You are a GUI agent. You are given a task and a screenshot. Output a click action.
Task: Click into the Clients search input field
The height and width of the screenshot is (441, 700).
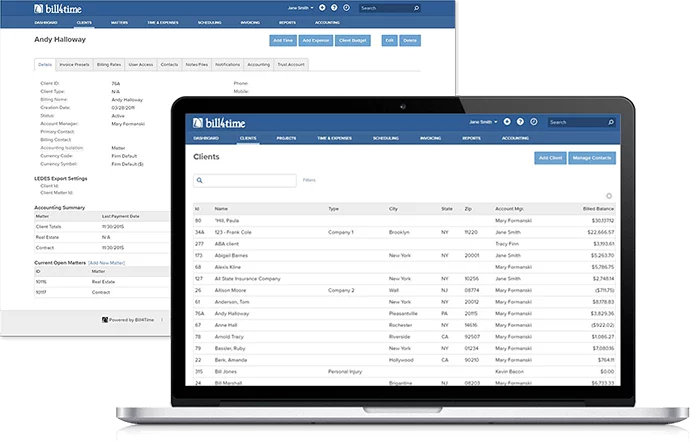pyautogui.click(x=245, y=180)
